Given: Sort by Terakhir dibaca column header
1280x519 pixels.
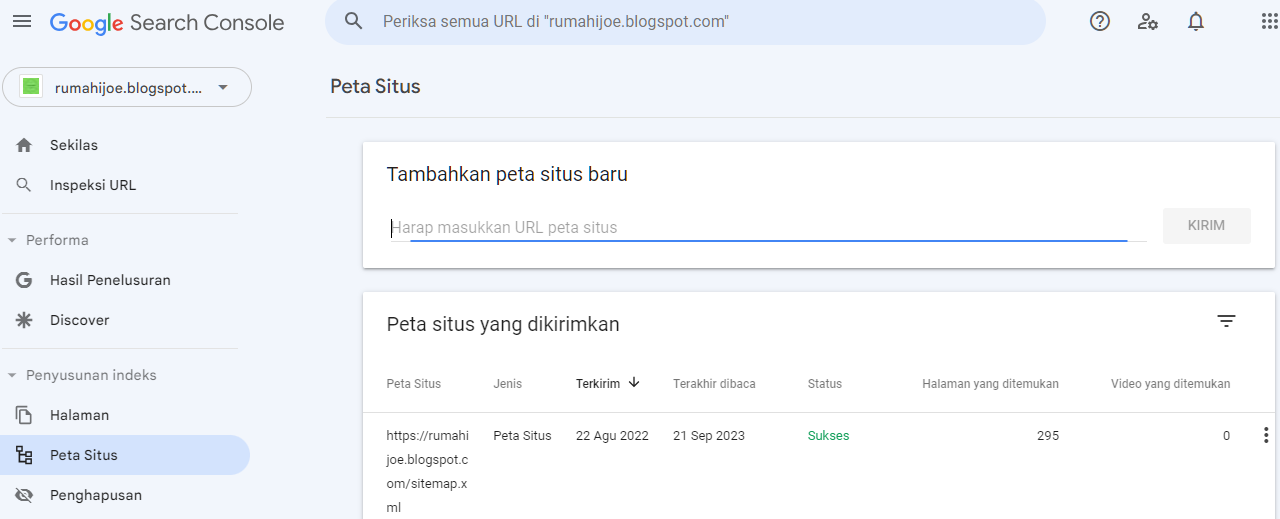Looking at the screenshot, I should pos(714,384).
